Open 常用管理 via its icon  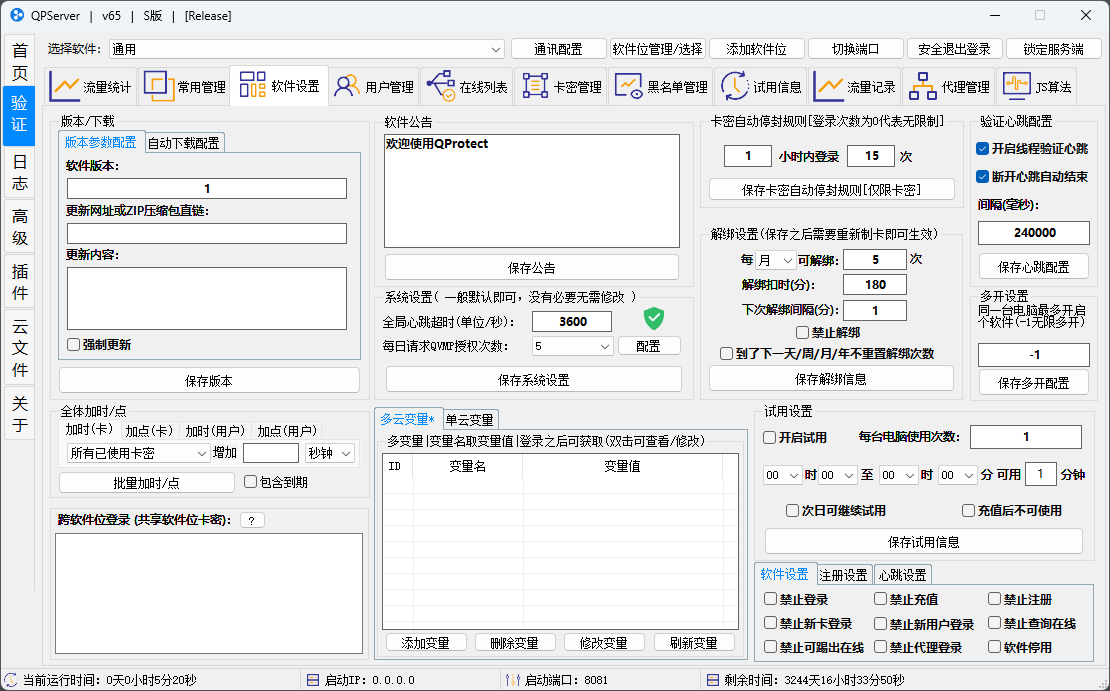159,86
